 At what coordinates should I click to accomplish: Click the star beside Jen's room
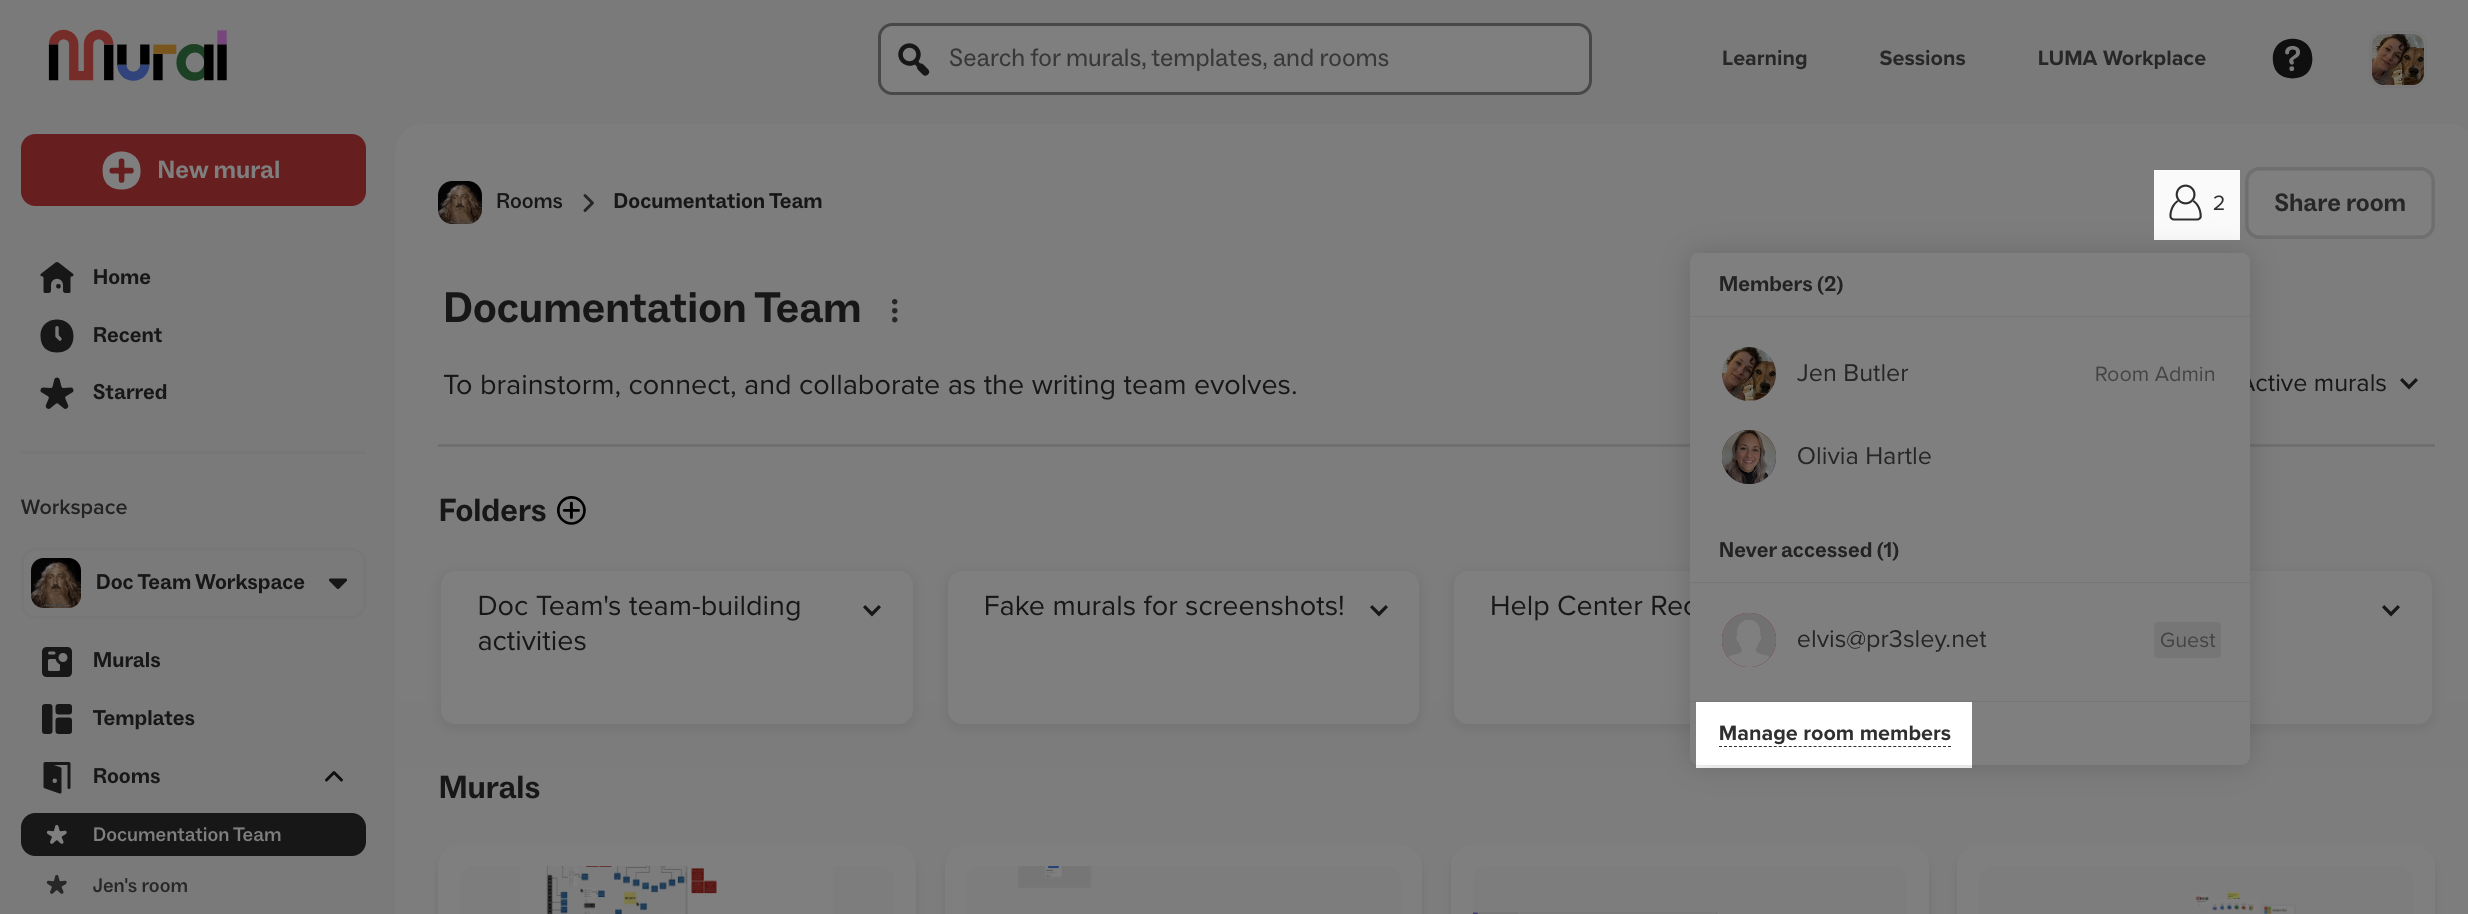click(x=57, y=885)
